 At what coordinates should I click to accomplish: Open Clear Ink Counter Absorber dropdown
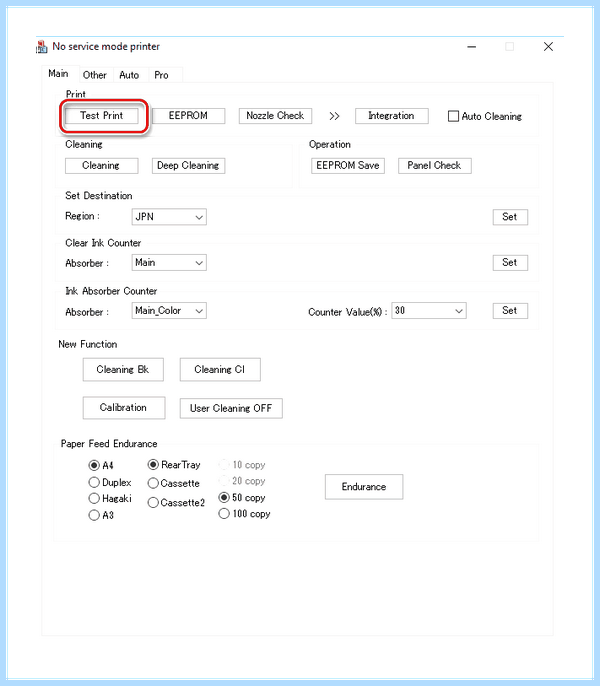(x=169, y=262)
